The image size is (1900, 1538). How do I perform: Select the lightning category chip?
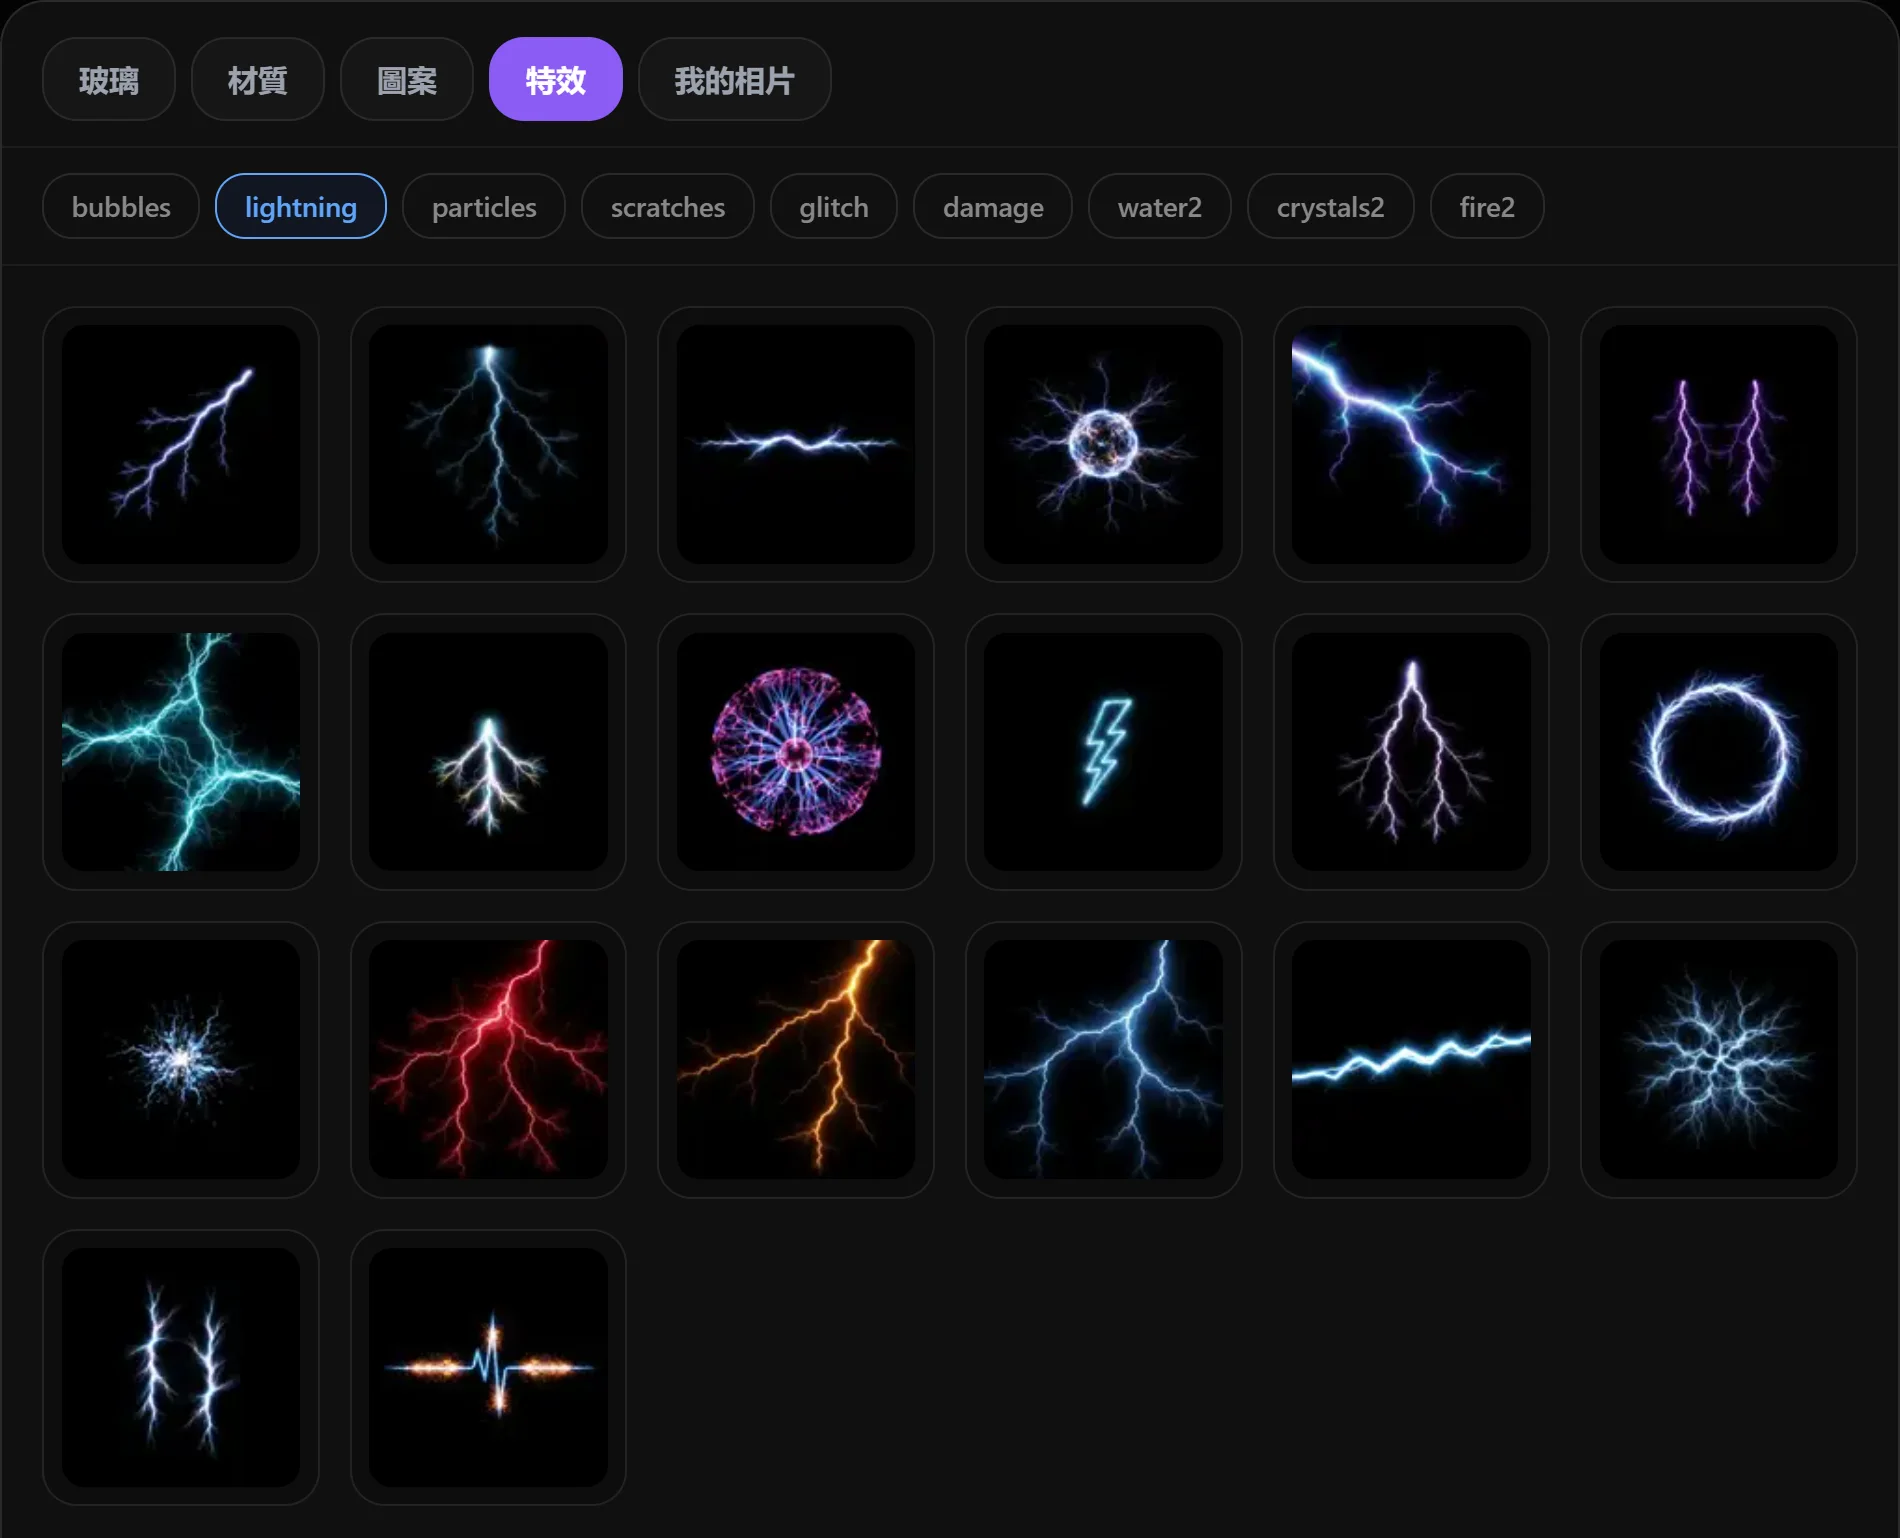pyautogui.click(x=301, y=207)
